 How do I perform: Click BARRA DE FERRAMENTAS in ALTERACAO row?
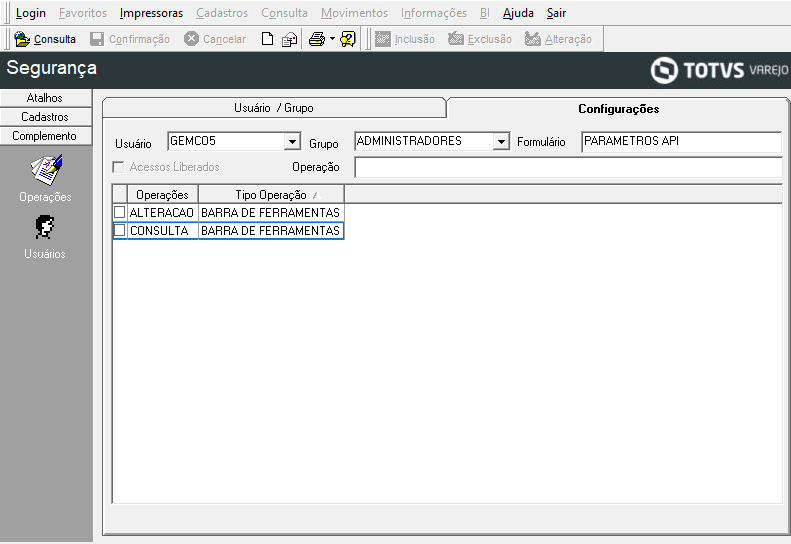coord(271,212)
